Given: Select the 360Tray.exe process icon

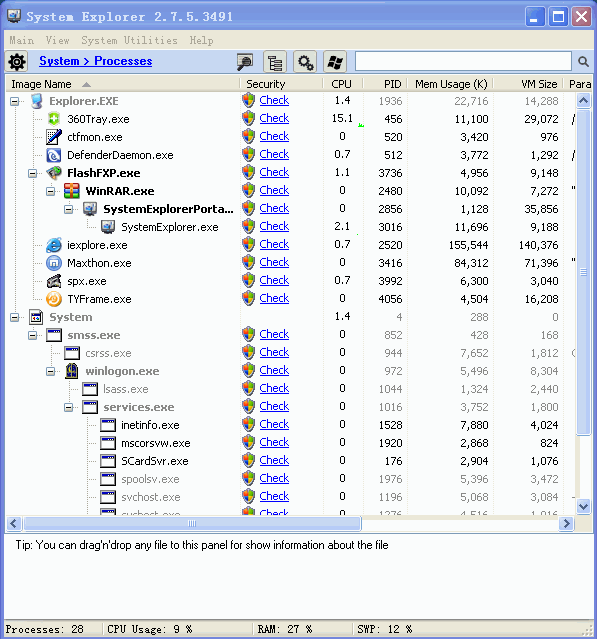Looking at the screenshot, I should pyautogui.click(x=53, y=119).
